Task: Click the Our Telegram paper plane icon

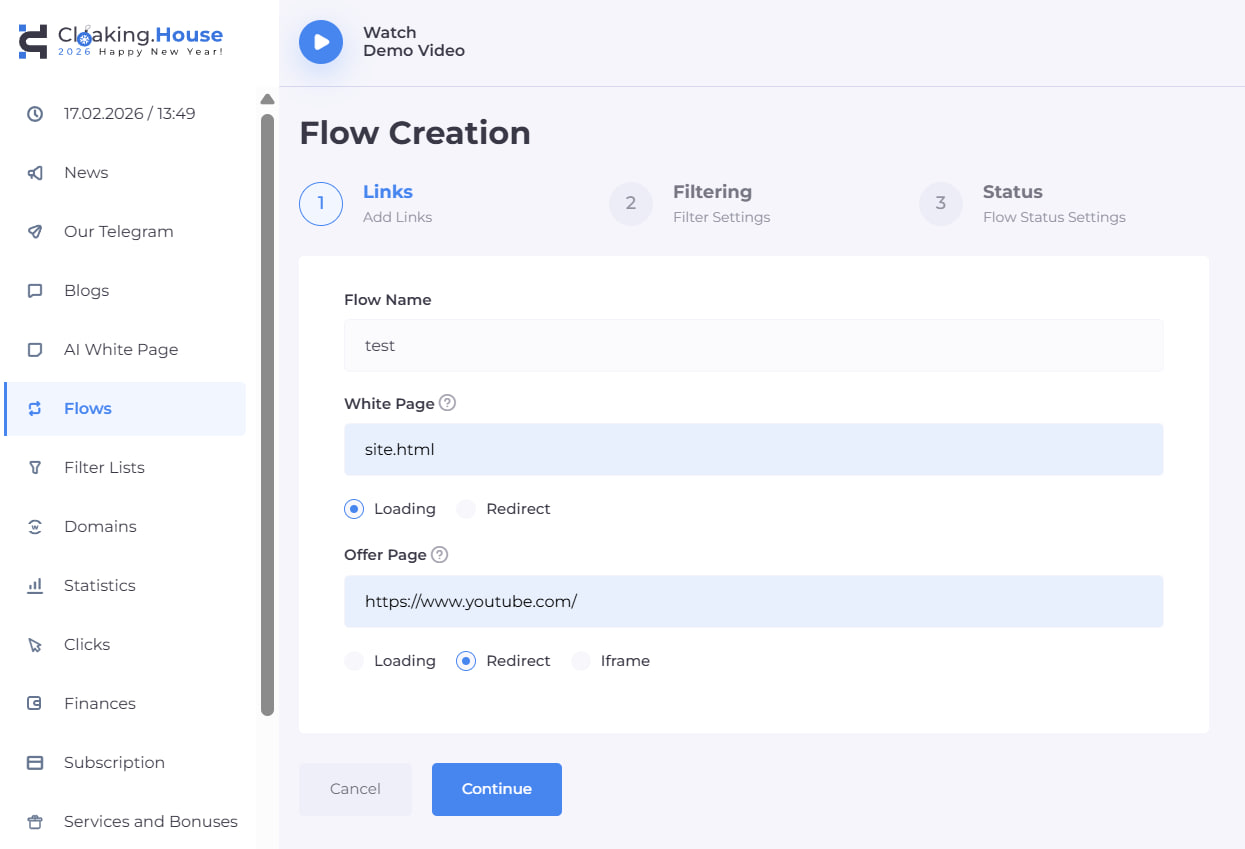Action: click(x=35, y=232)
